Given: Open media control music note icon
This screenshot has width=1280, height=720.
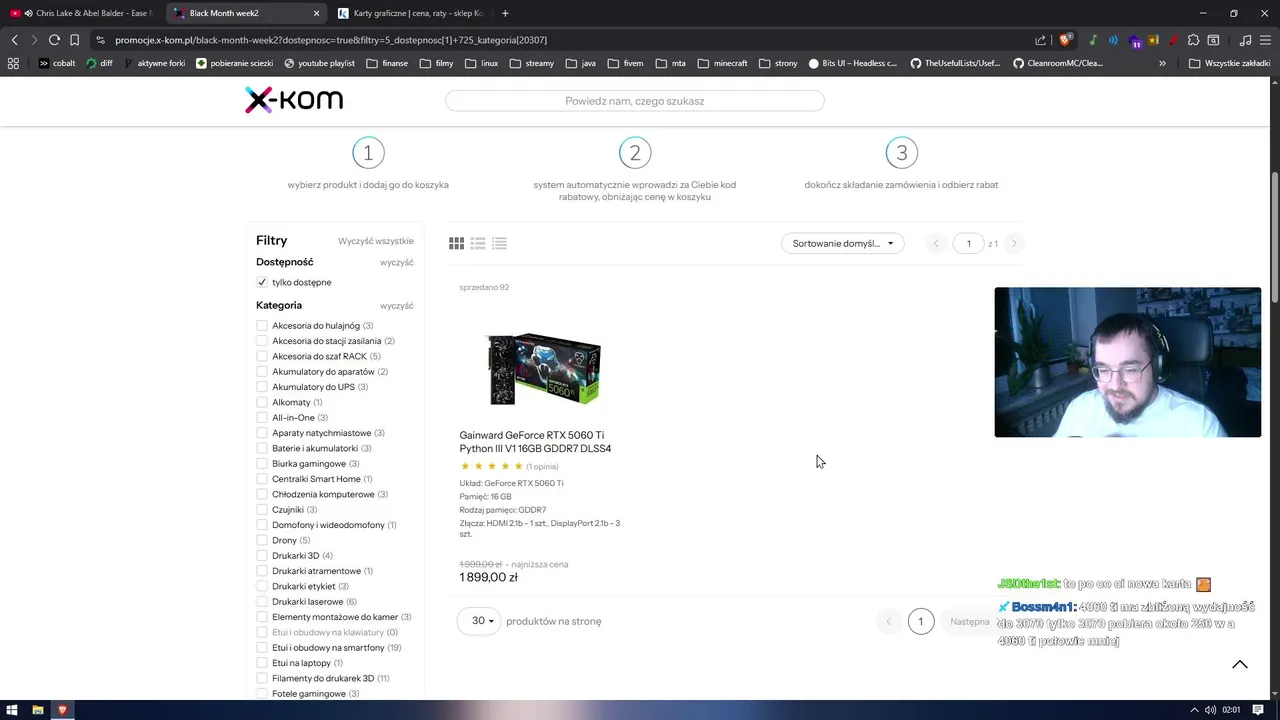Looking at the screenshot, I should [x=1245, y=40].
